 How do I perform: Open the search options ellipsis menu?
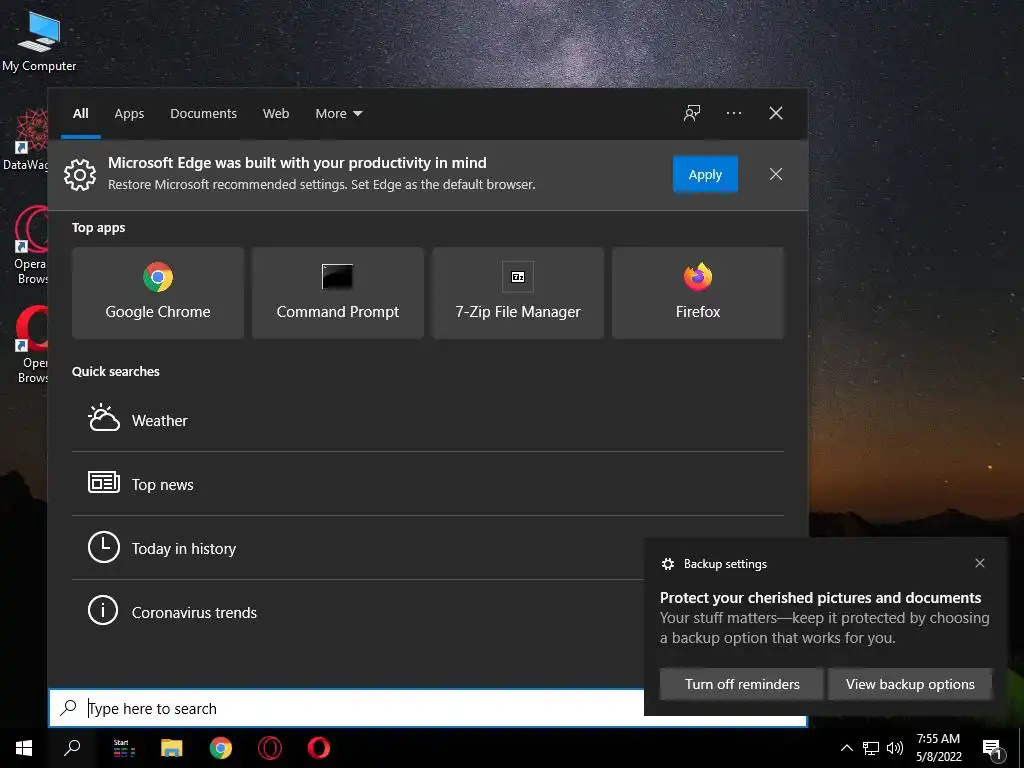(x=734, y=113)
